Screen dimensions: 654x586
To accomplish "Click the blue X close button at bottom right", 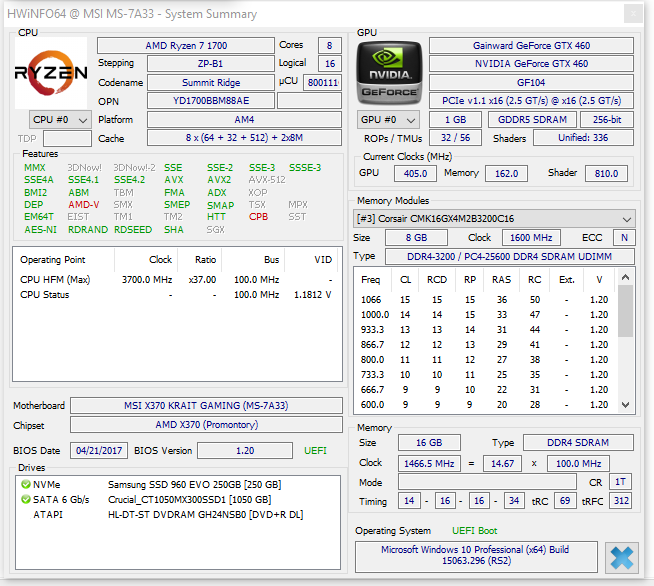I will (x=621, y=558).
